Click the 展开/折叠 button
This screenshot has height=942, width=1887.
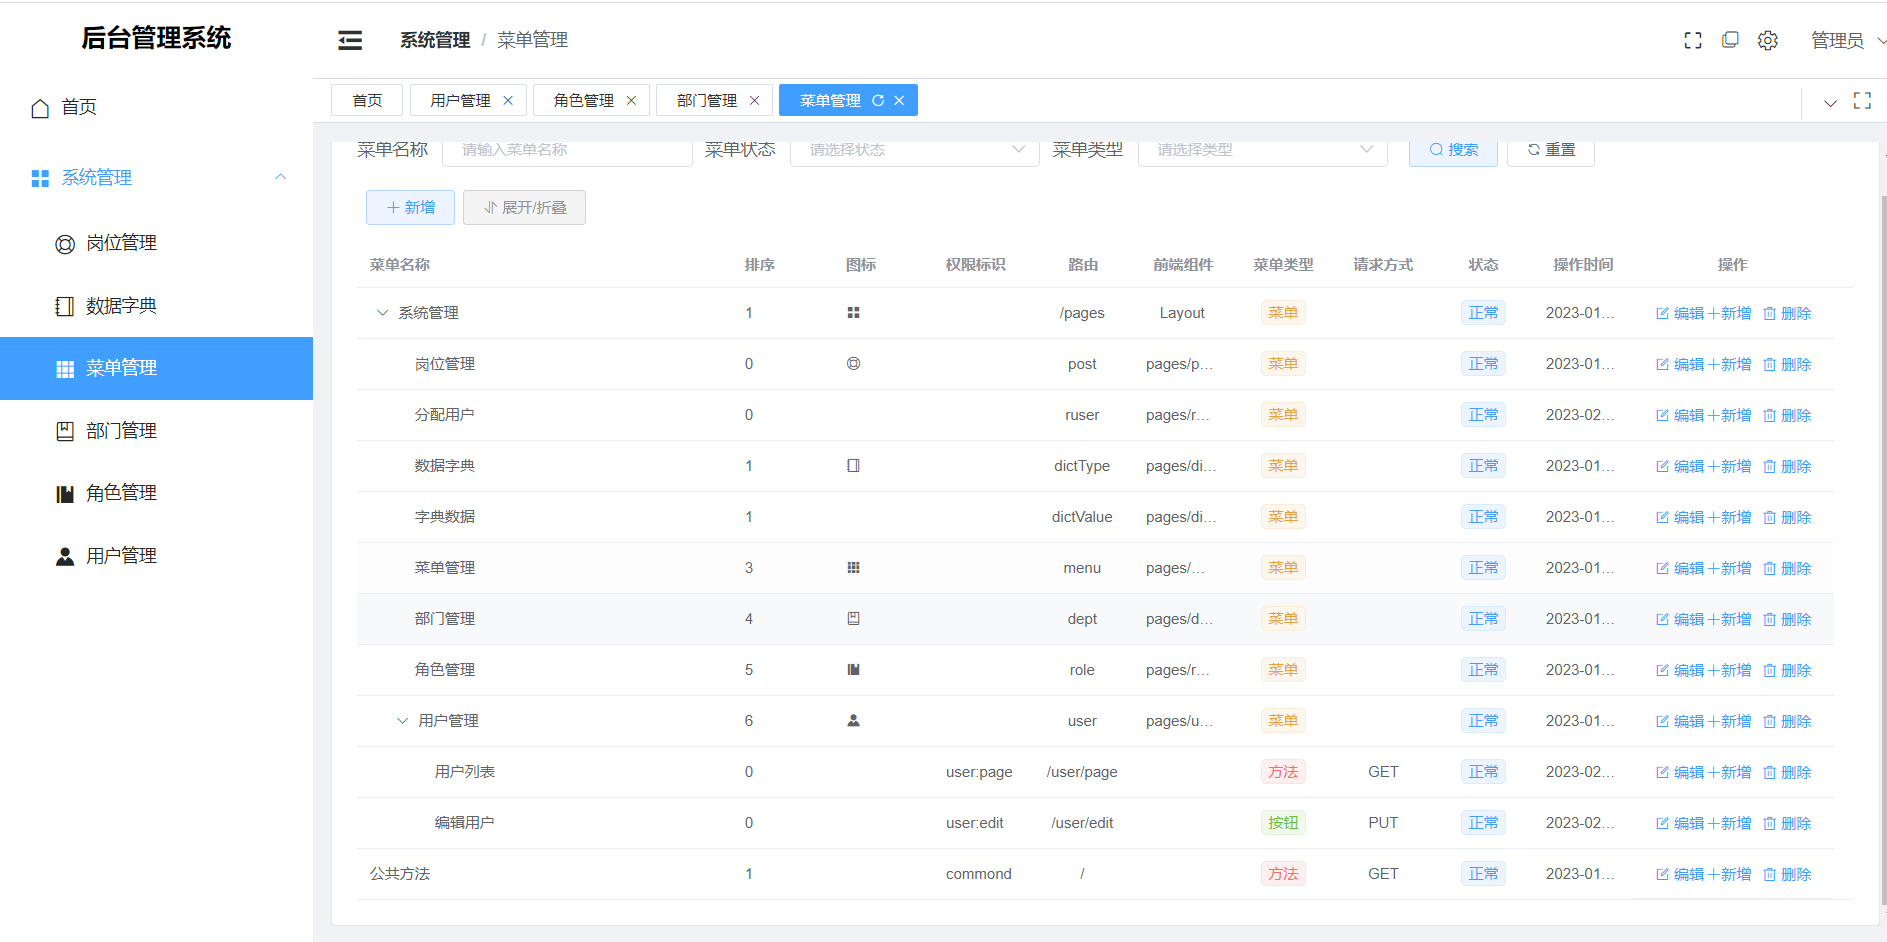click(524, 207)
